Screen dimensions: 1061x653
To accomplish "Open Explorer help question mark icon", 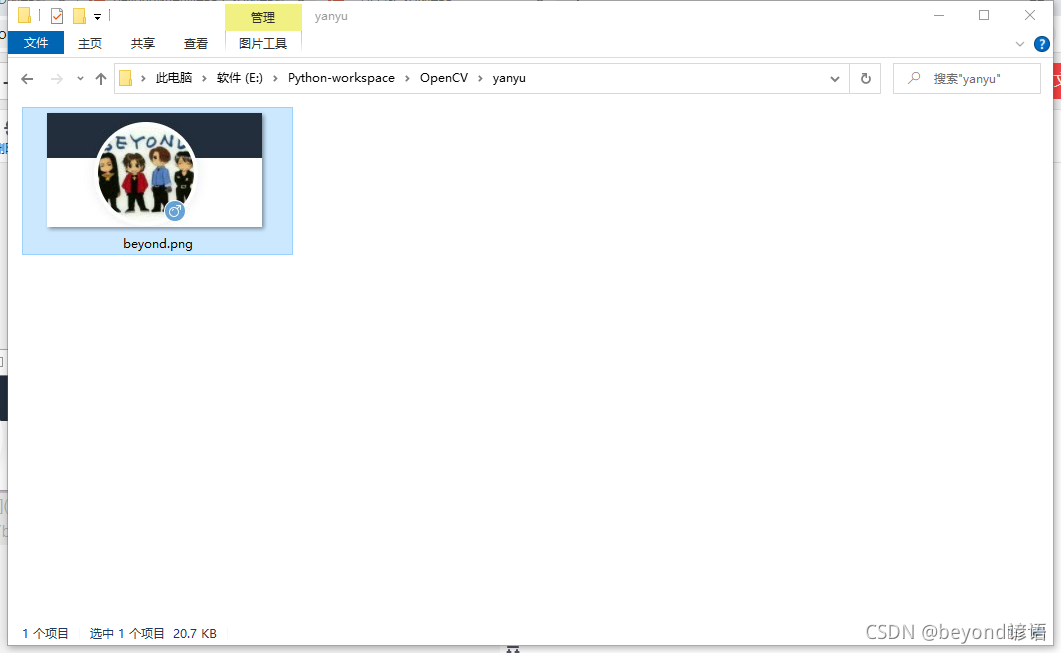I will coord(1041,45).
